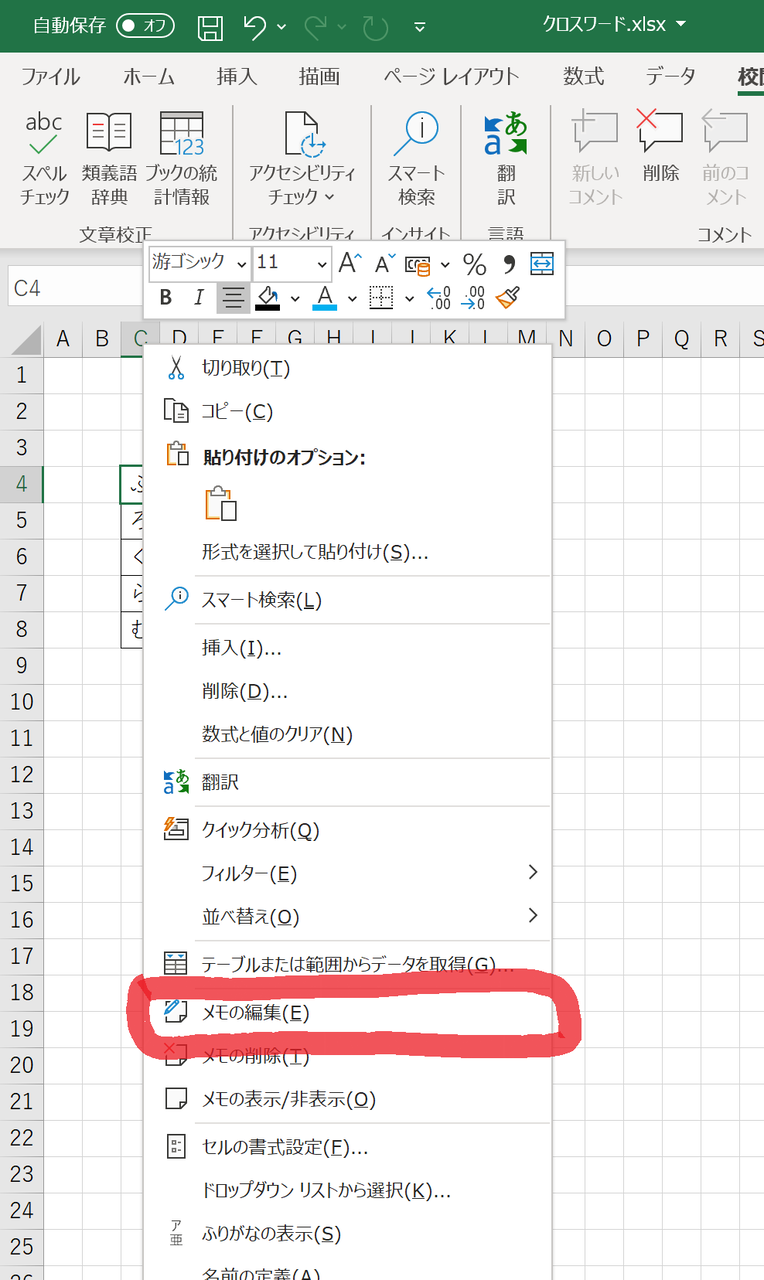The height and width of the screenshot is (1280, 764).
Task: Switch to the 描画 ribbon tab
Action: 320,77
